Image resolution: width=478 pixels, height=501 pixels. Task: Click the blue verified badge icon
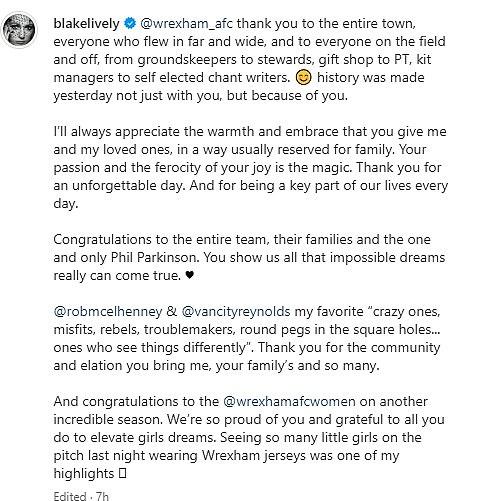pyautogui.click(x=130, y=24)
